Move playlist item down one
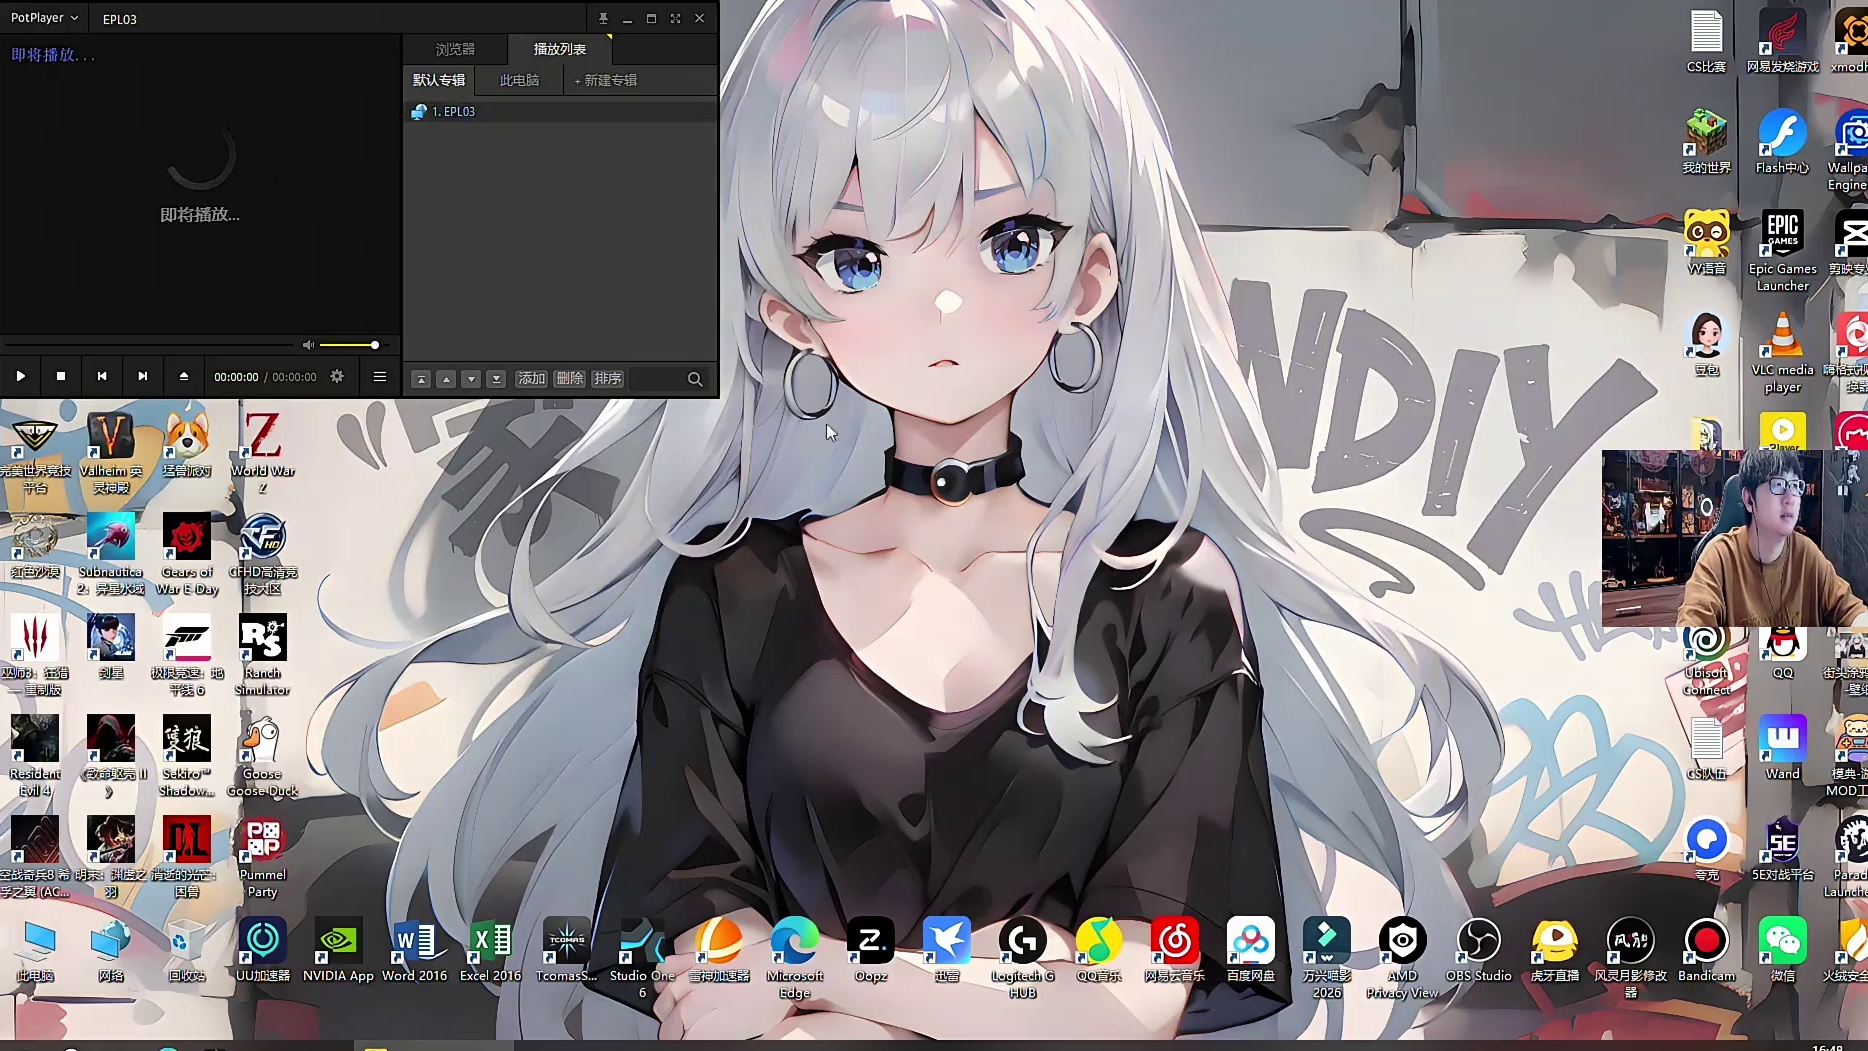The width and height of the screenshot is (1868, 1051). tap(471, 379)
